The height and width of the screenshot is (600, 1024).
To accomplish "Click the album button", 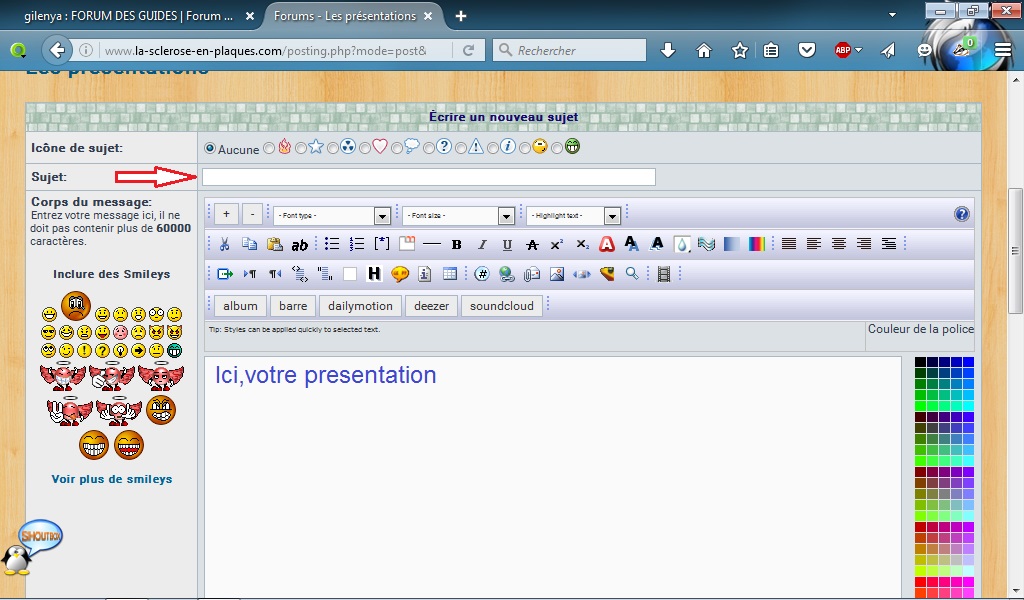I will pos(240,306).
